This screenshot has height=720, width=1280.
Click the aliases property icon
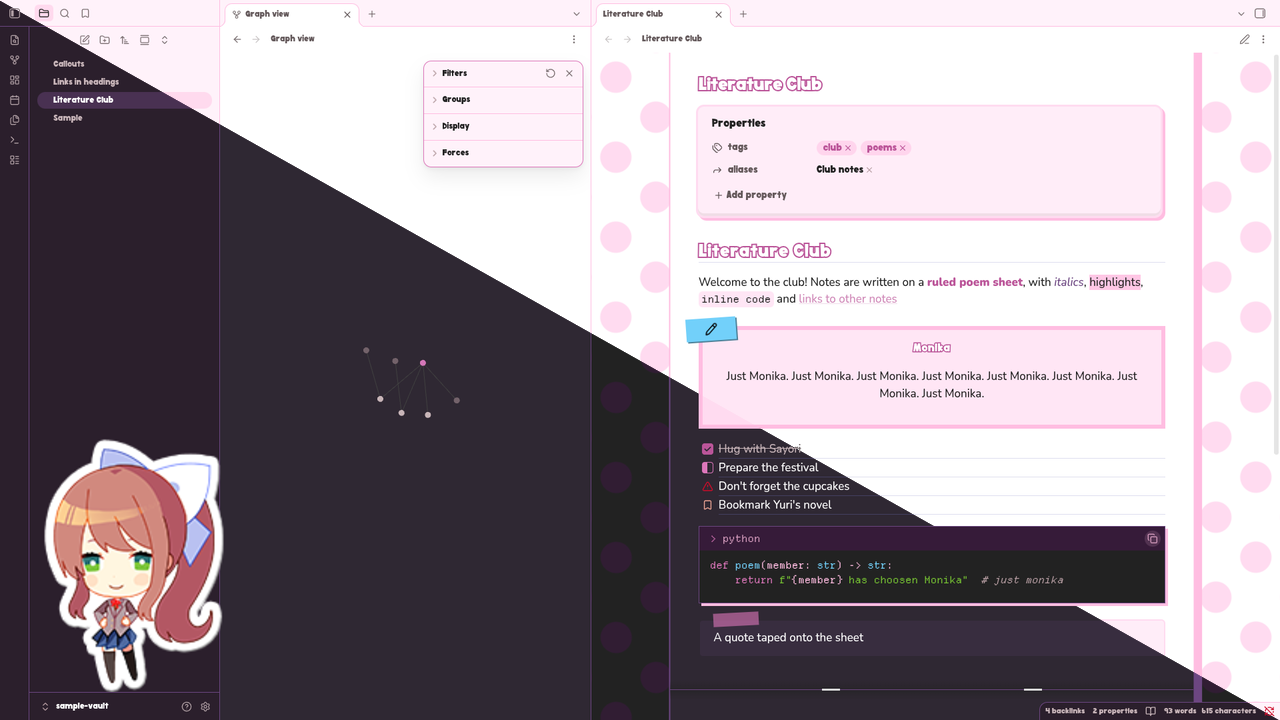coord(717,170)
